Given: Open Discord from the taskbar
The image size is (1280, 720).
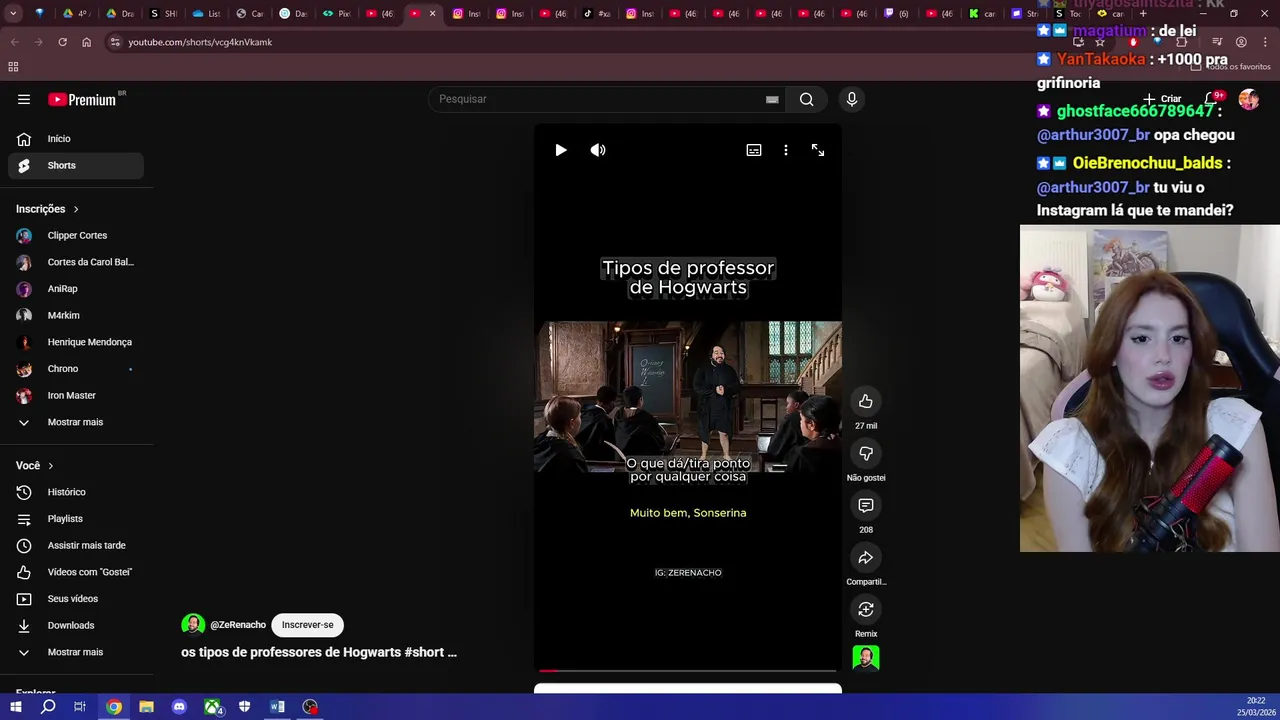Looking at the screenshot, I should [x=179, y=707].
